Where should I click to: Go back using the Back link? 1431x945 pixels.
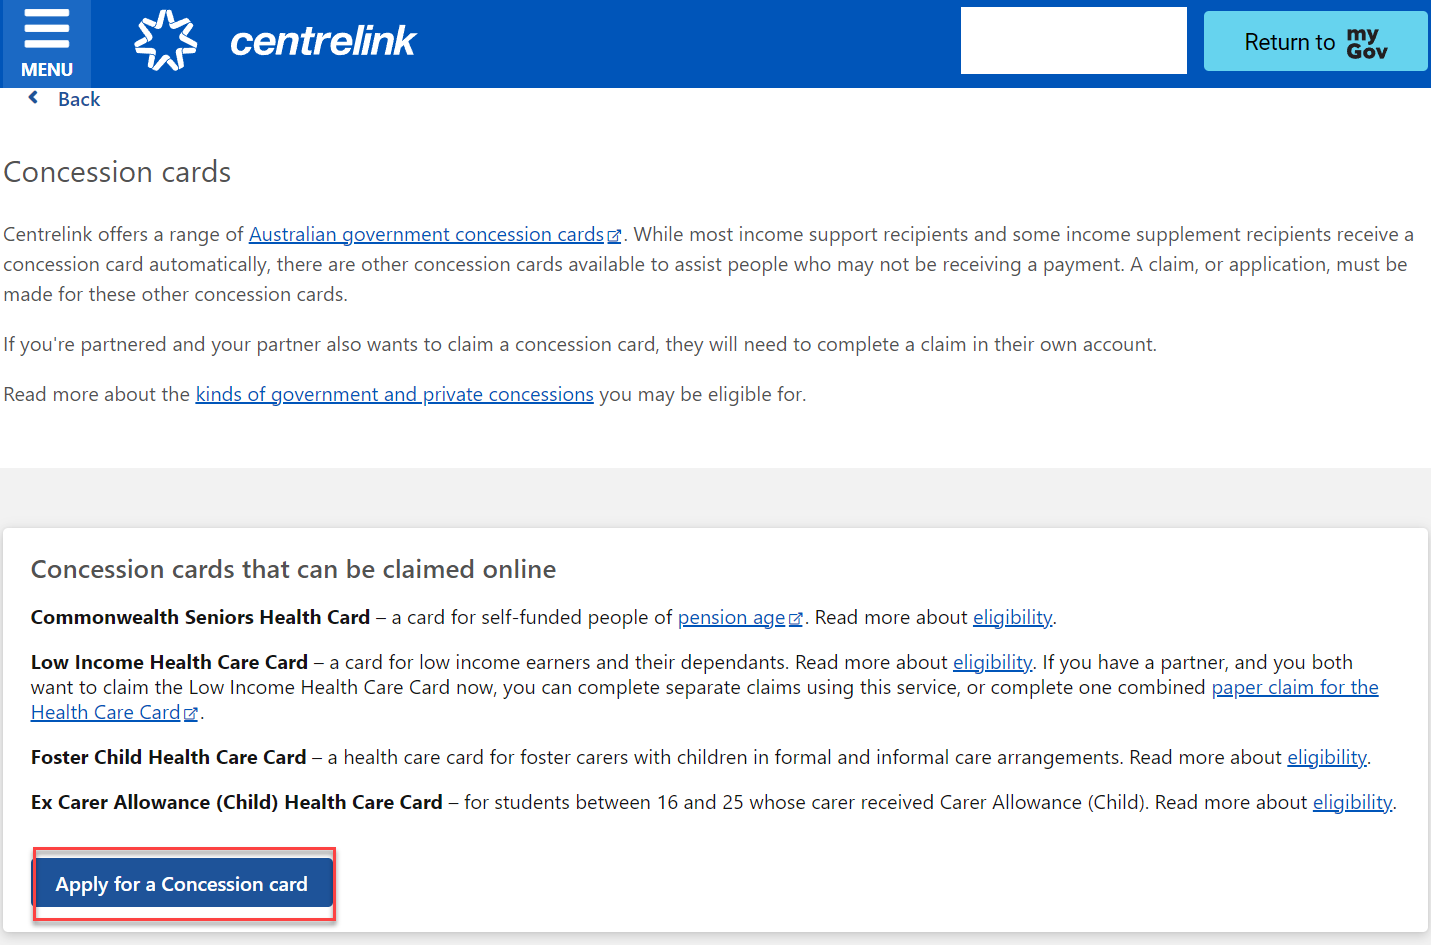(x=79, y=99)
